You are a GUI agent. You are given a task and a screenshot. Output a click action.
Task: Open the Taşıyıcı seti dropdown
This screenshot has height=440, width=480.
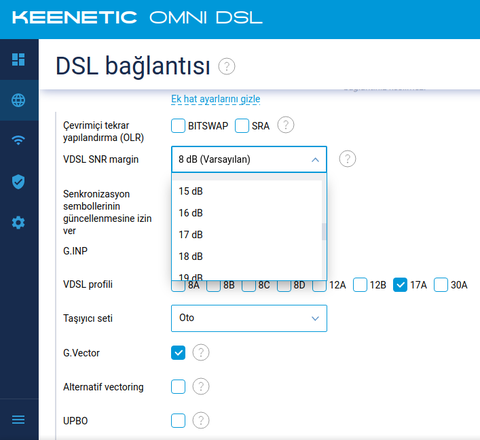click(x=249, y=318)
